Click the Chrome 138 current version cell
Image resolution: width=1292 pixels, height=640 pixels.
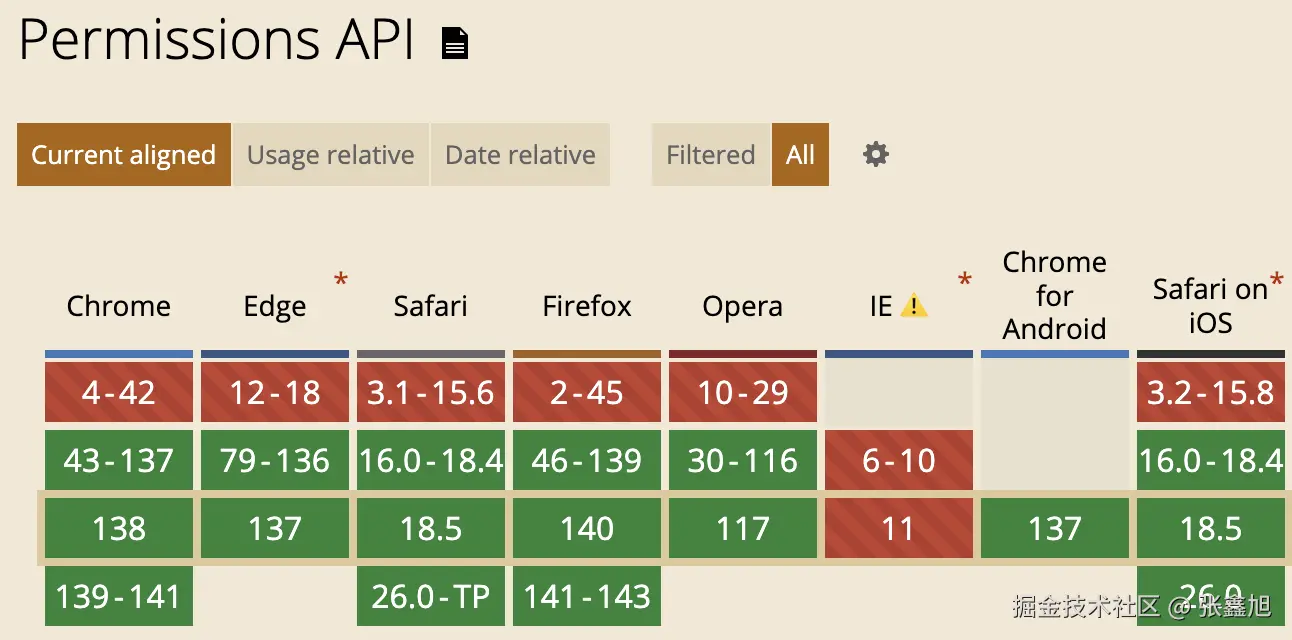[x=119, y=528]
